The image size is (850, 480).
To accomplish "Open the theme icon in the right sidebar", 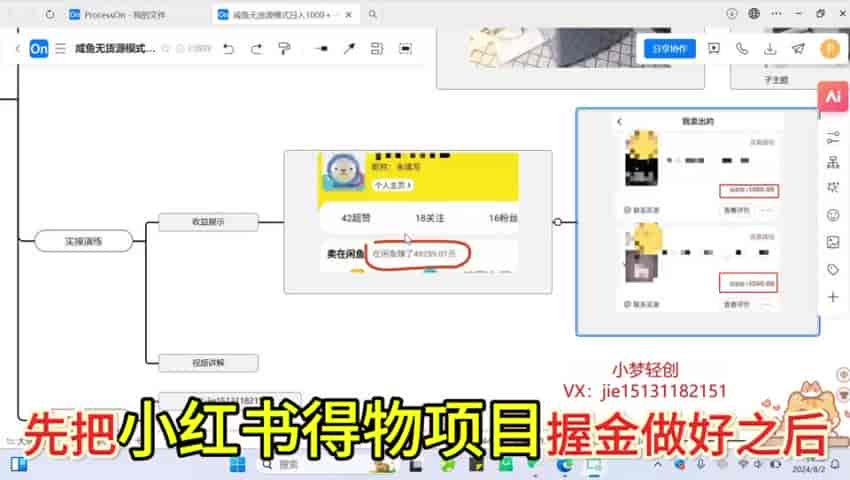I will (833, 188).
